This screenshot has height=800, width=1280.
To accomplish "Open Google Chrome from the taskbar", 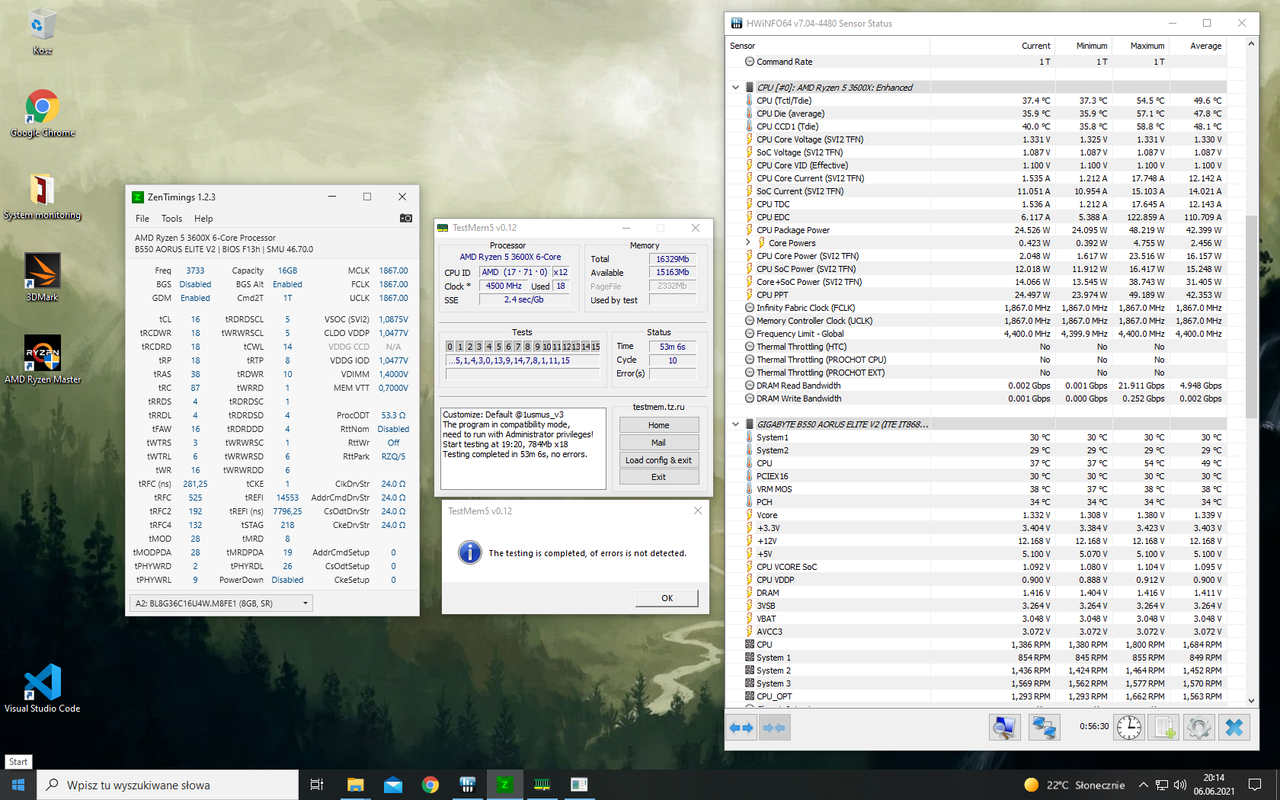I will pyautogui.click(x=429, y=784).
